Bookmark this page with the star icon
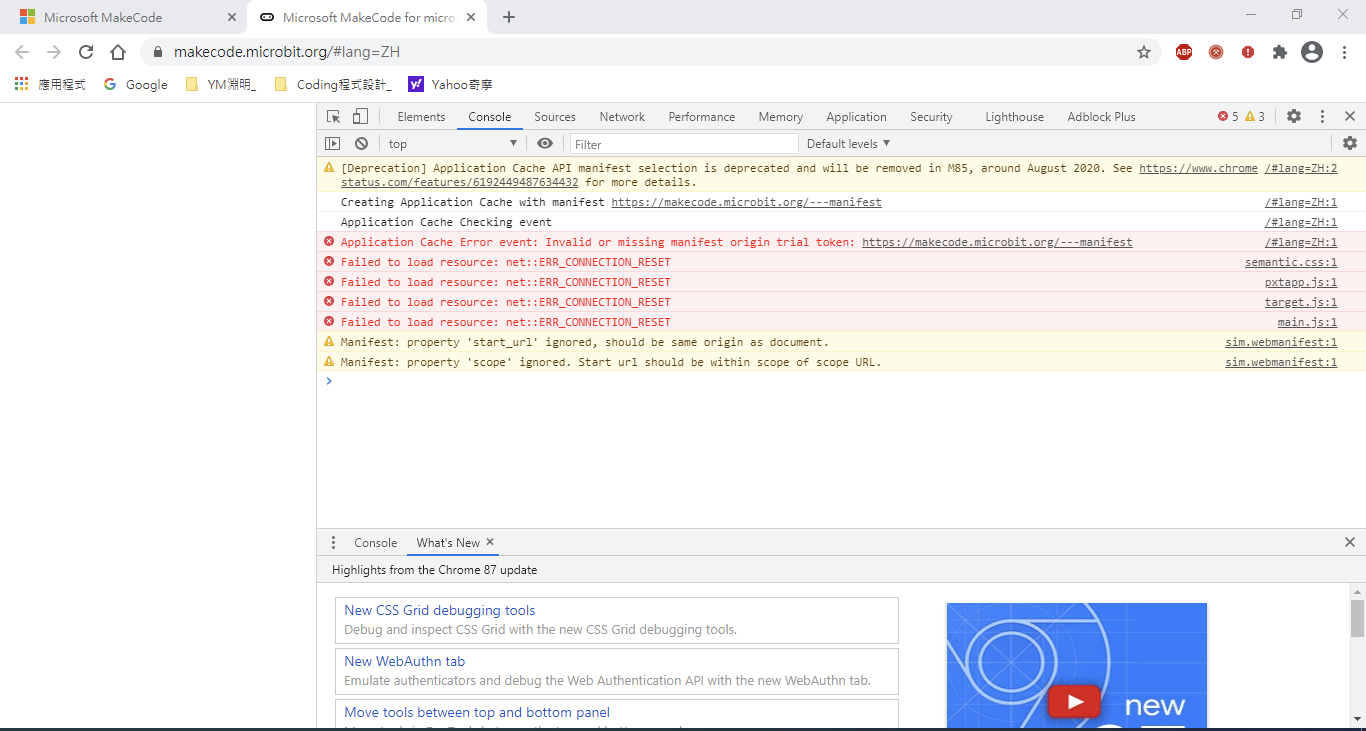Viewport: 1366px width, 731px height. [1144, 52]
